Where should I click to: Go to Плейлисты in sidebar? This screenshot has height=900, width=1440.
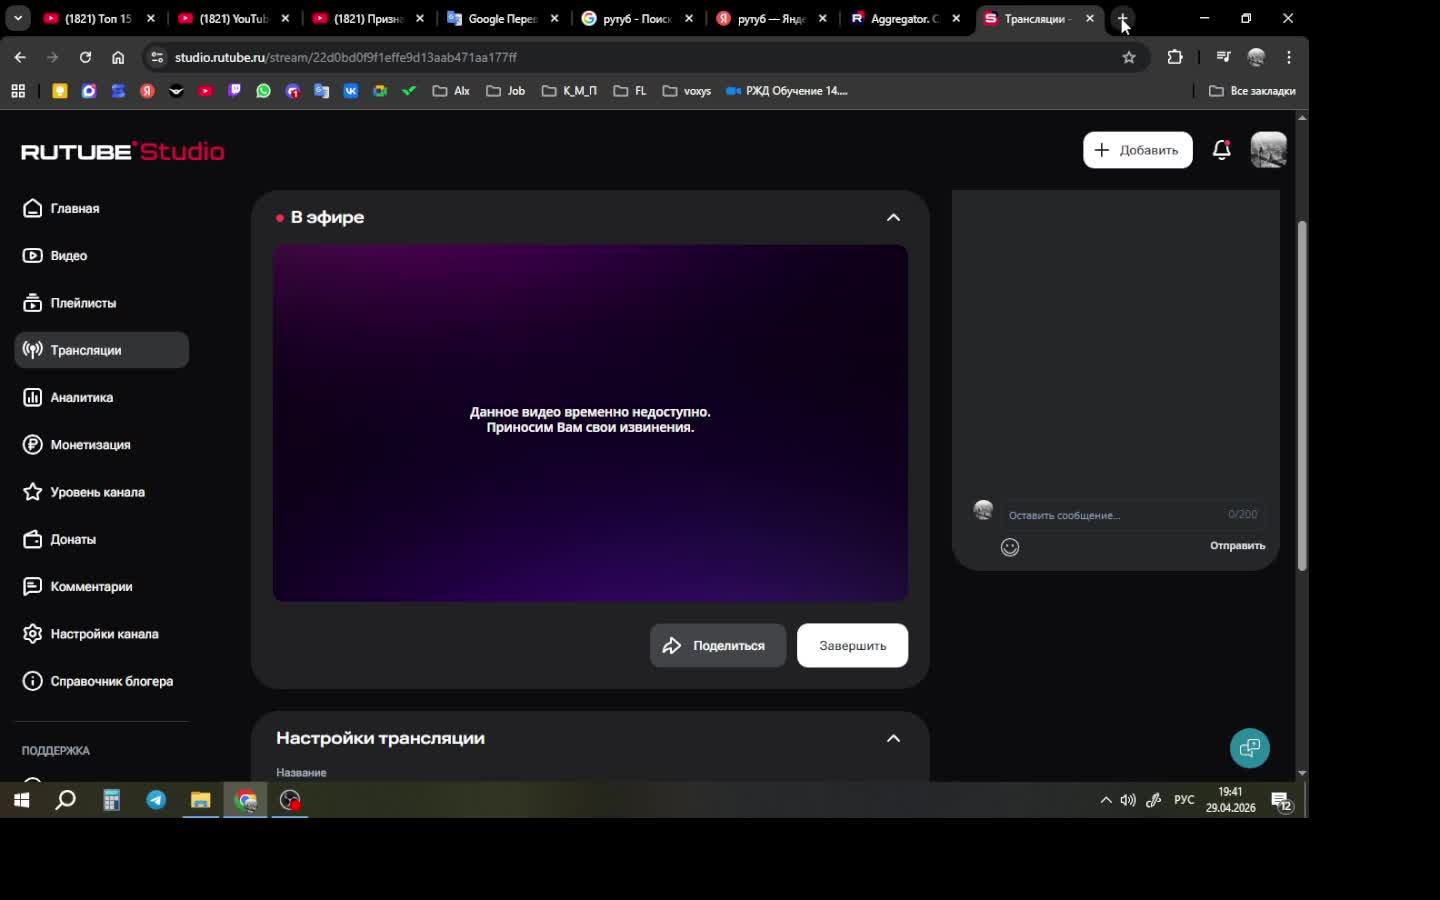(70, 303)
